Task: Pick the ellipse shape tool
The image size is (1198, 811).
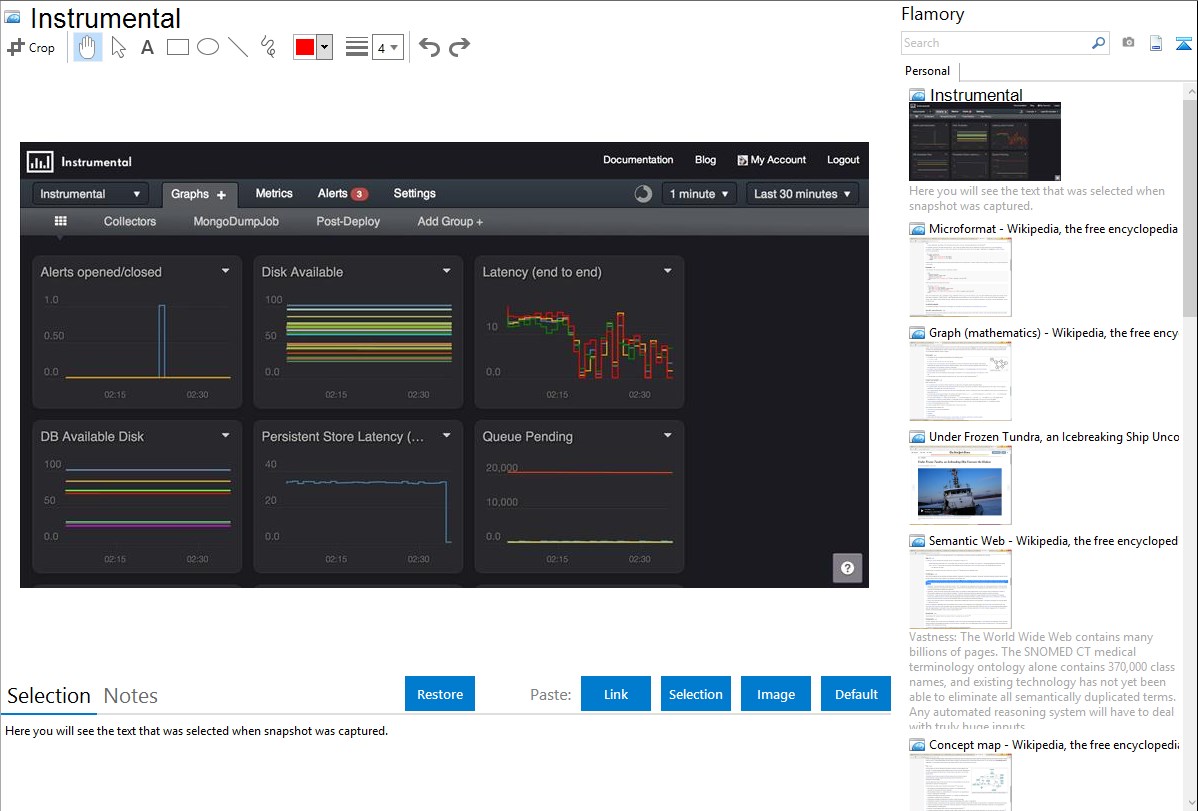Action: (x=208, y=47)
